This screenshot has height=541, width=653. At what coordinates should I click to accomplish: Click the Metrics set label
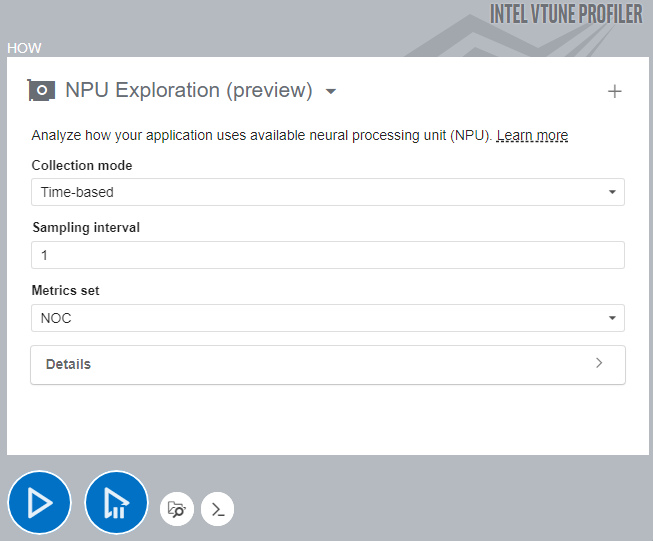65,290
